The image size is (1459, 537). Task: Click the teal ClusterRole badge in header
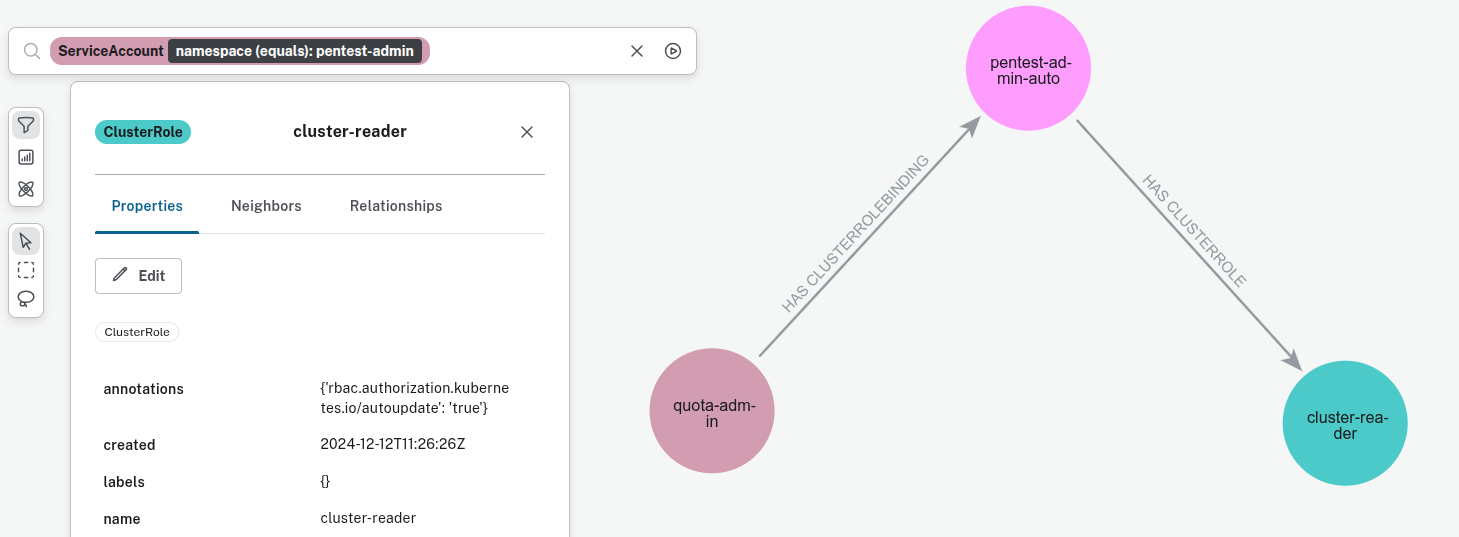[142, 132]
